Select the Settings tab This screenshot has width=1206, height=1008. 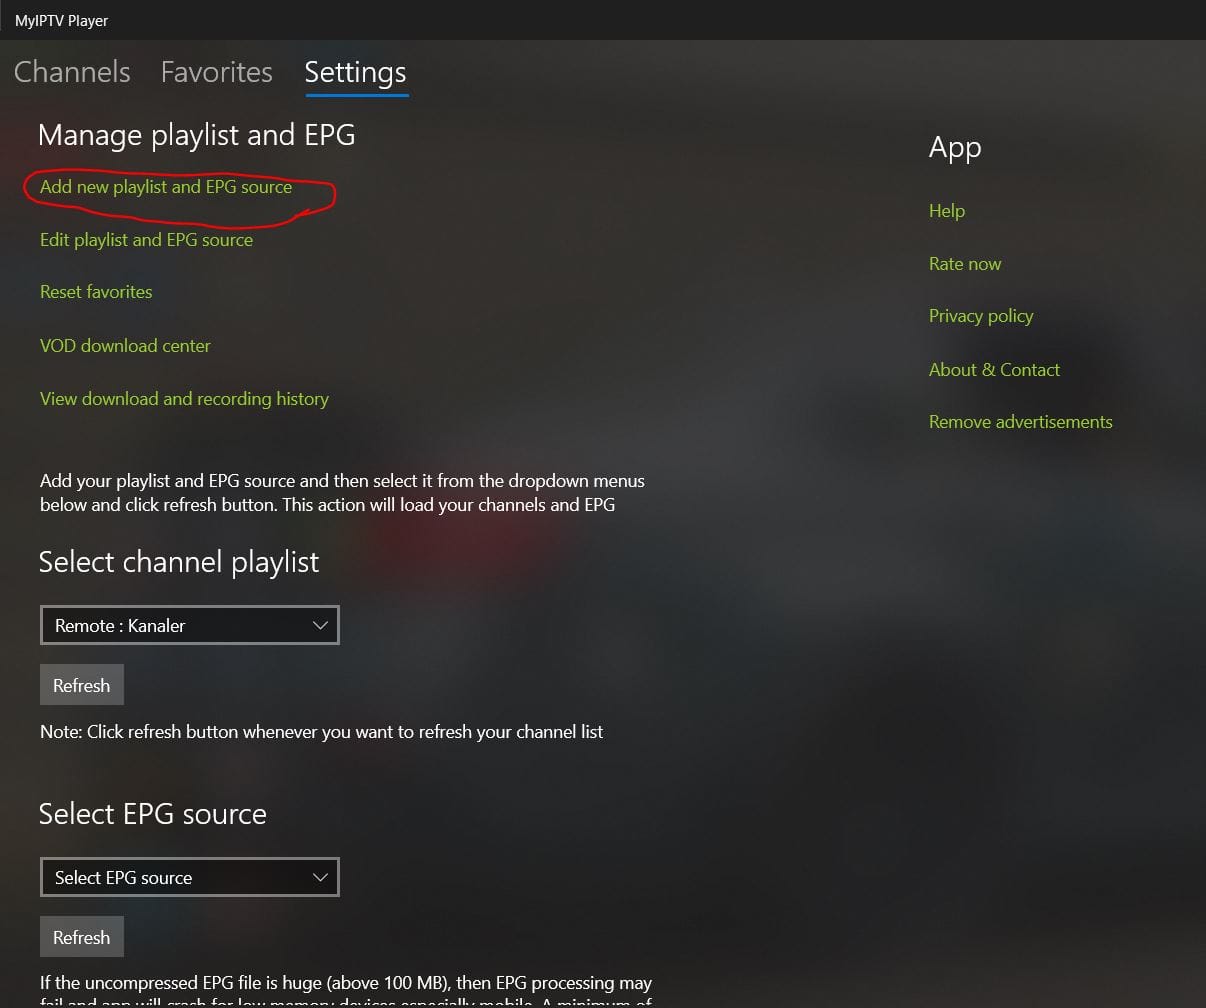(355, 72)
